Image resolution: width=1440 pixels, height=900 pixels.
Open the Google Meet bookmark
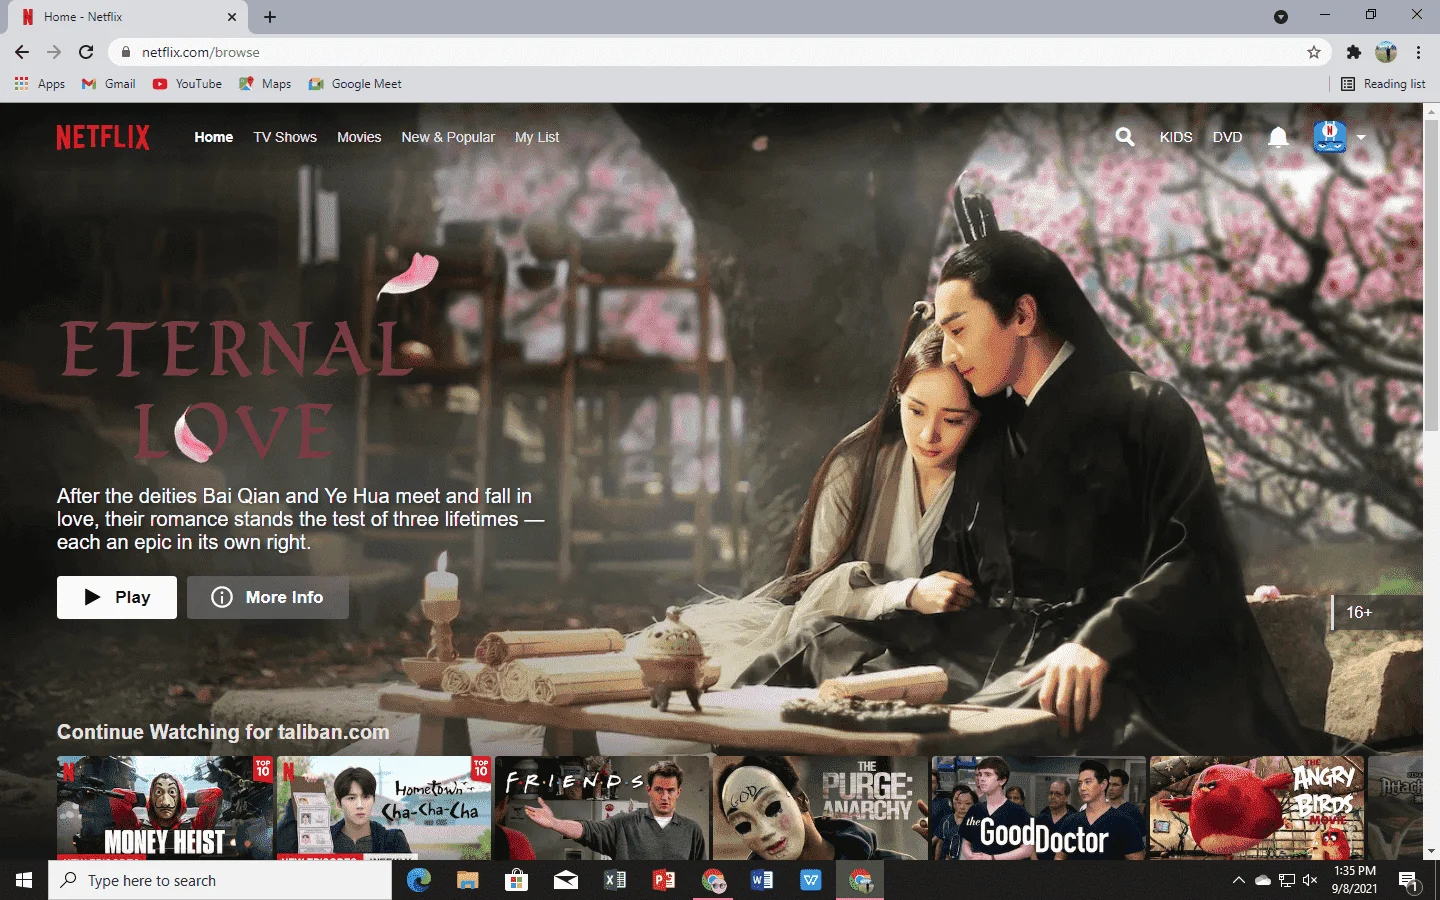click(x=355, y=84)
